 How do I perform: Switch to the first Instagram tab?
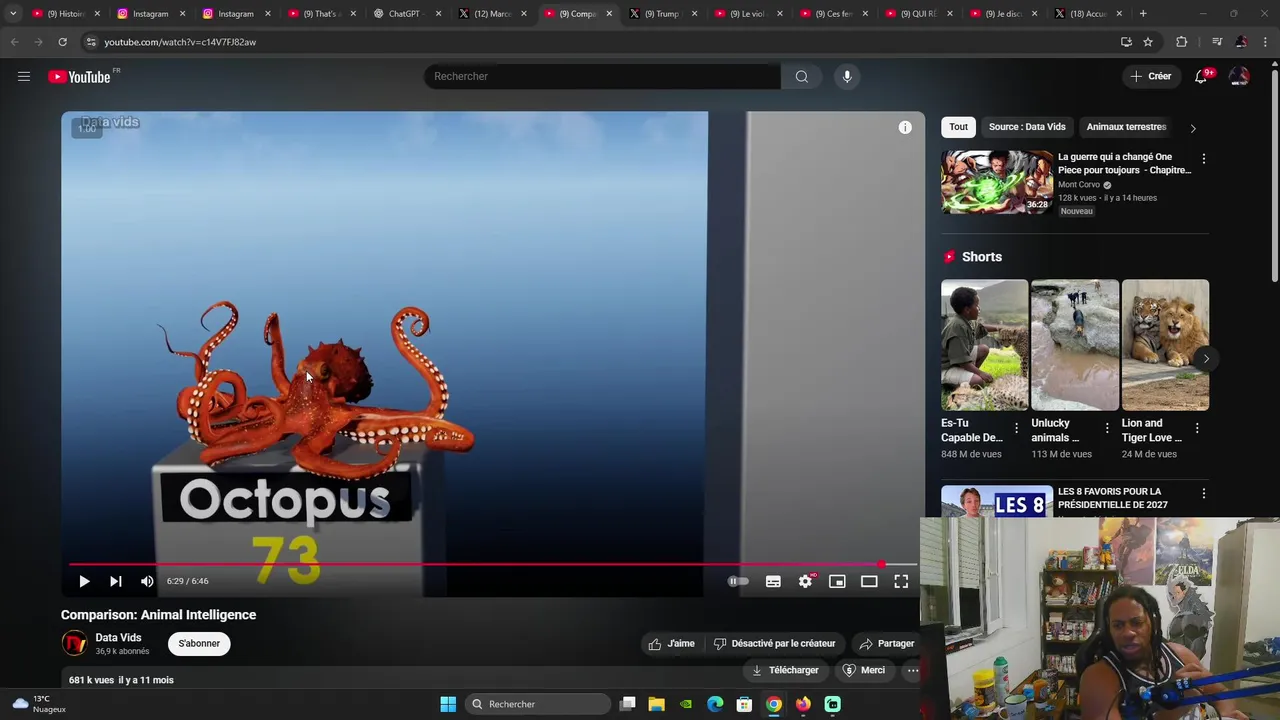click(x=150, y=14)
